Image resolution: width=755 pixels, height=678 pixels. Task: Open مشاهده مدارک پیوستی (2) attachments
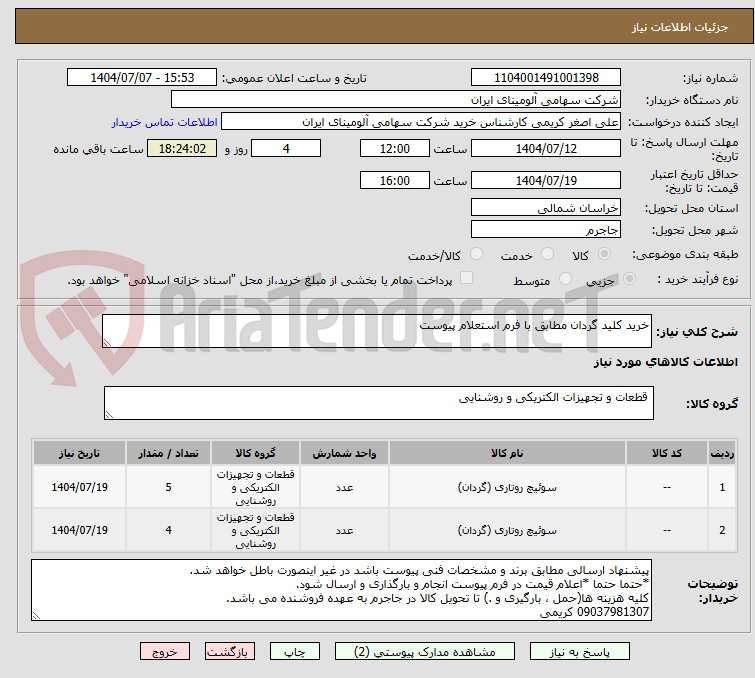(424, 652)
